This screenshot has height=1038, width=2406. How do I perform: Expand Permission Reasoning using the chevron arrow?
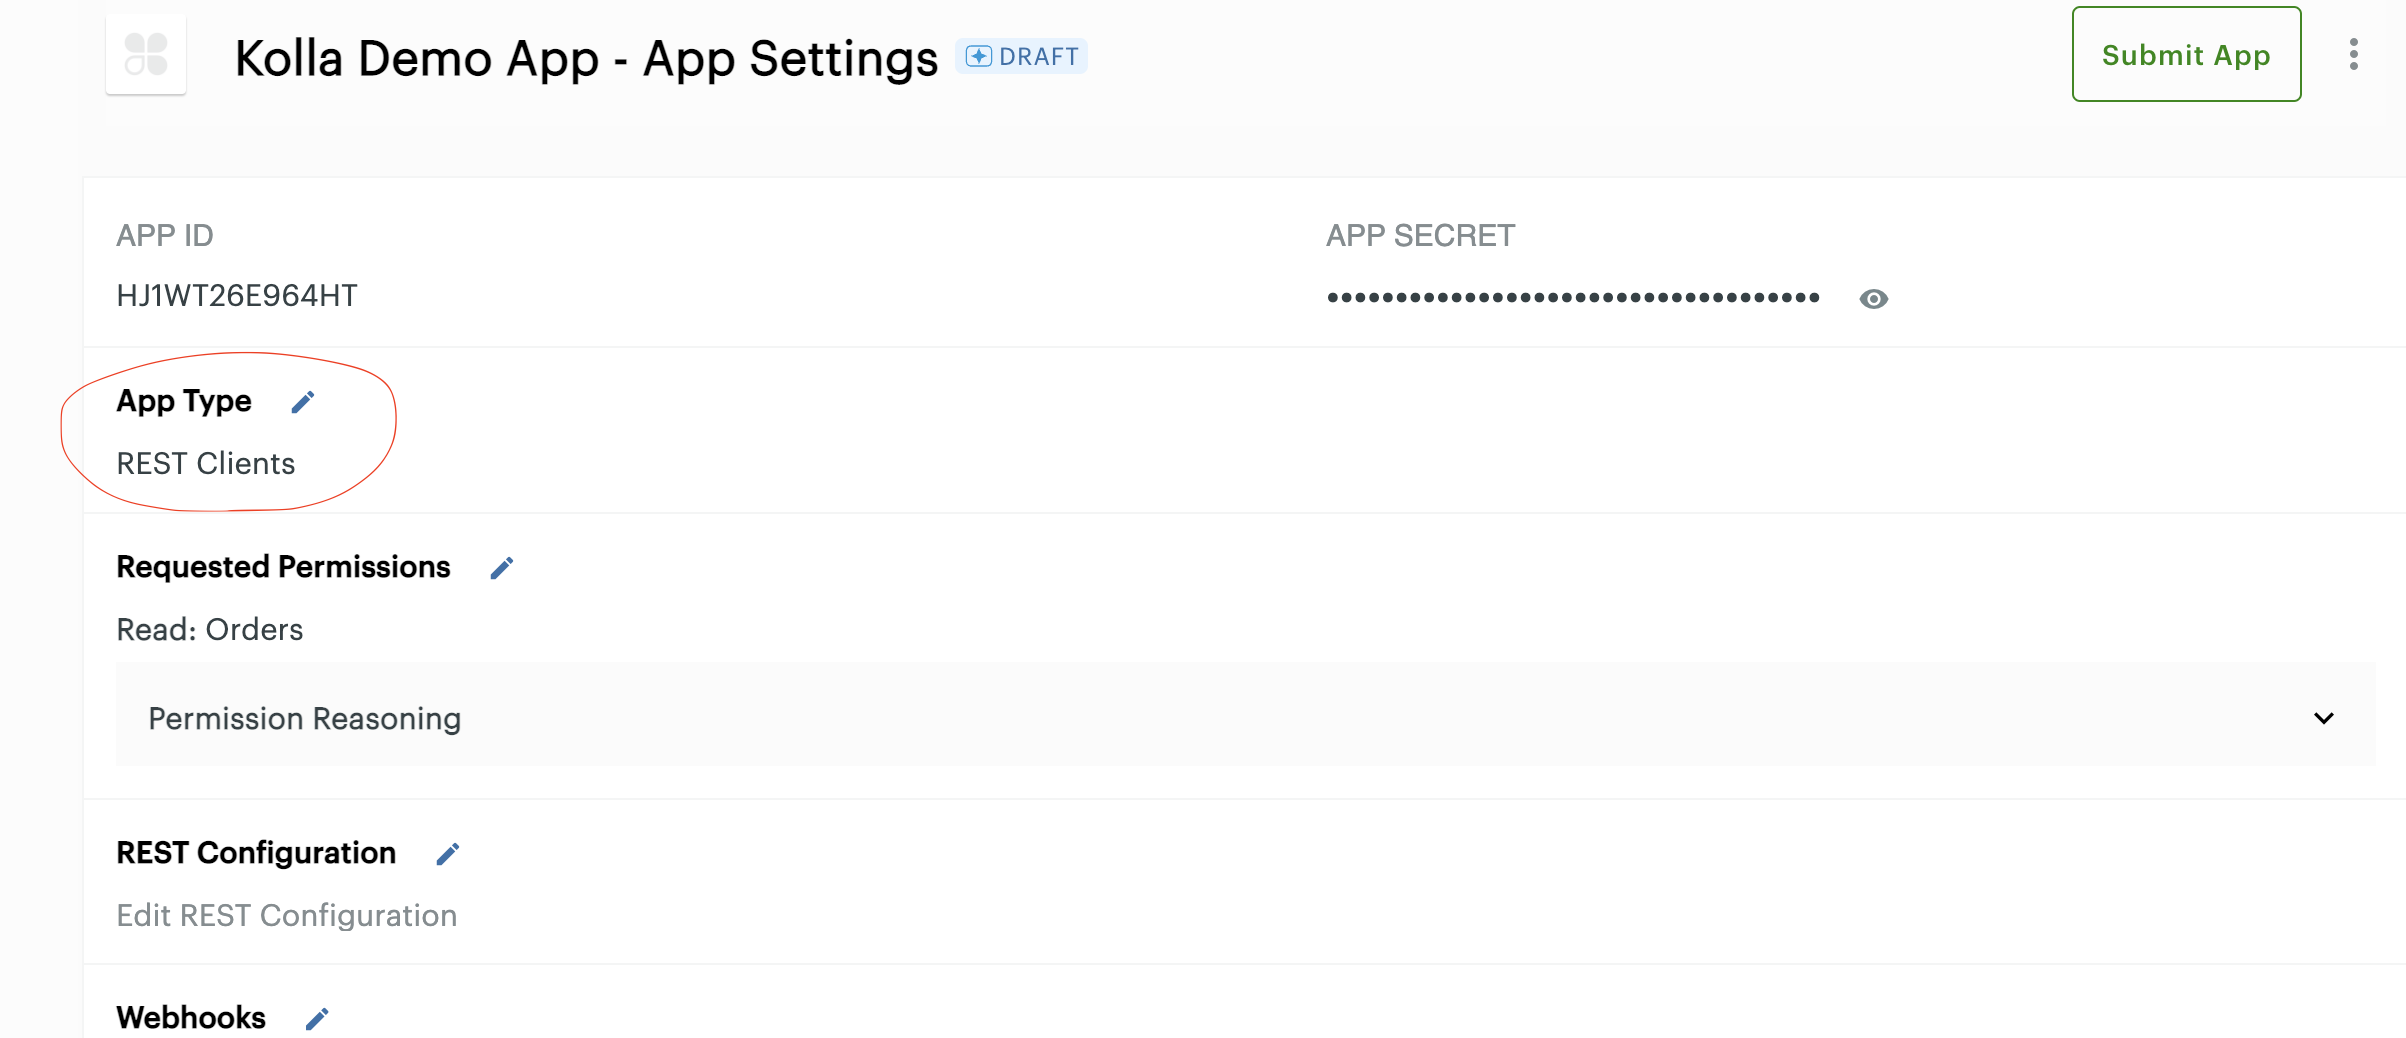click(x=2324, y=718)
